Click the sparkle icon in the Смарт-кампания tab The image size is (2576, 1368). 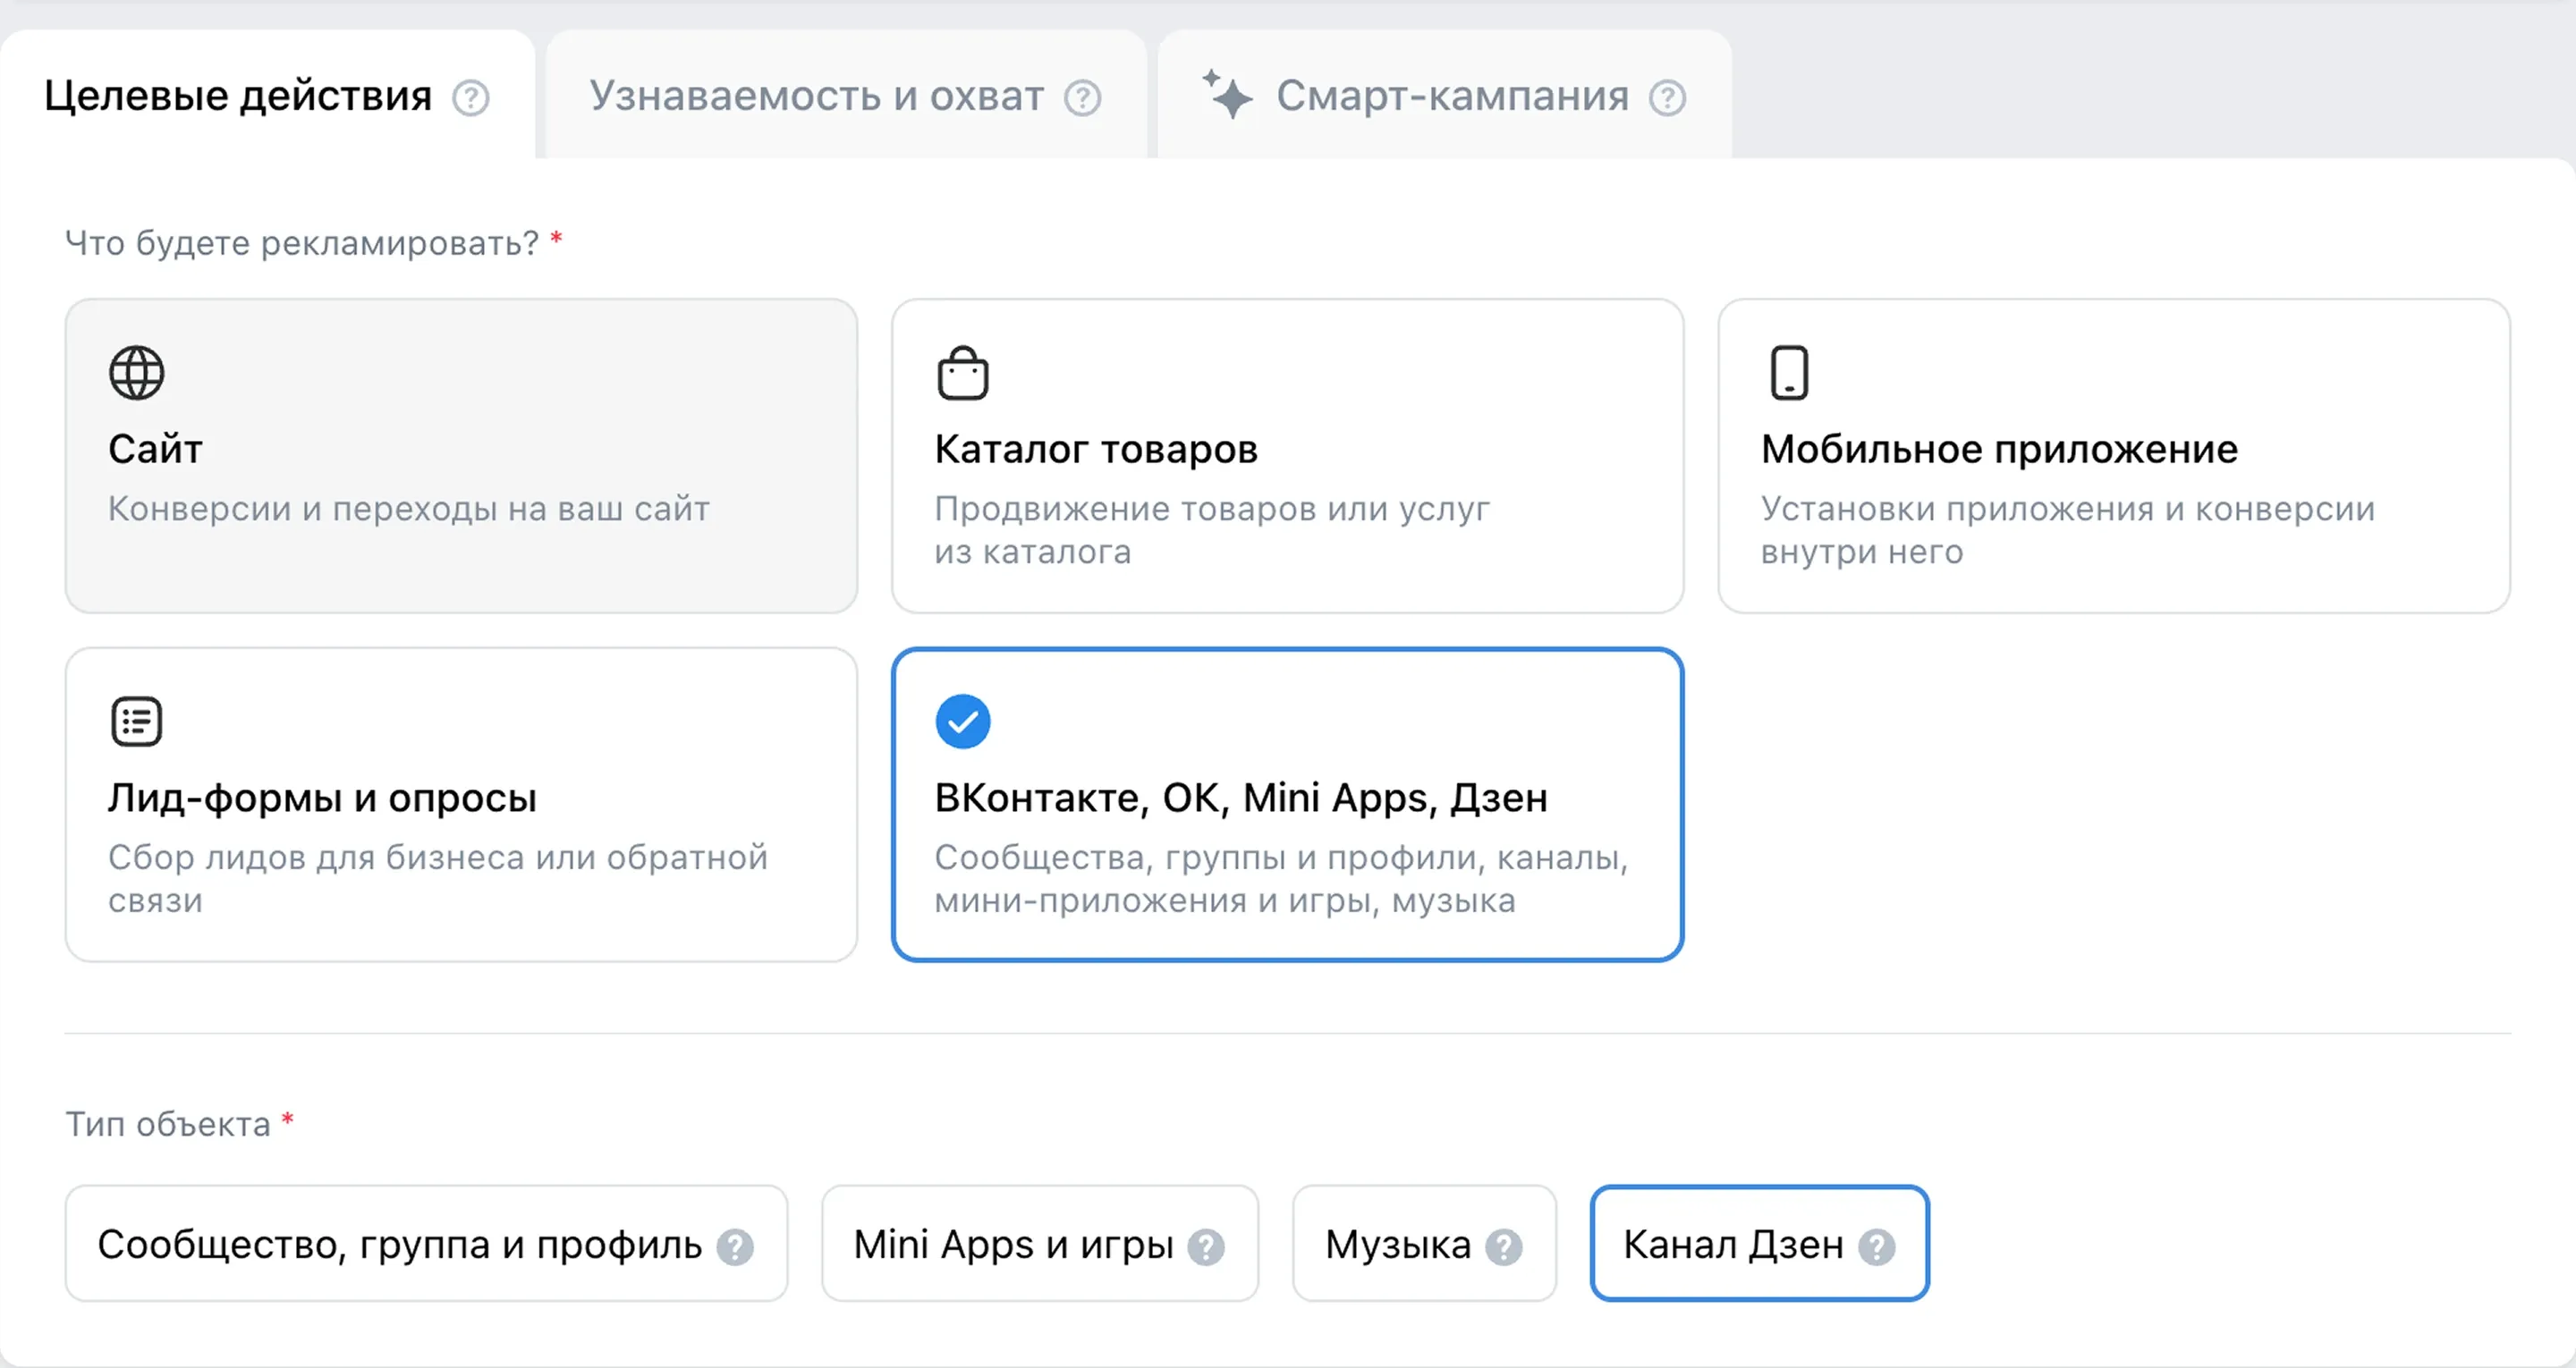(1227, 94)
